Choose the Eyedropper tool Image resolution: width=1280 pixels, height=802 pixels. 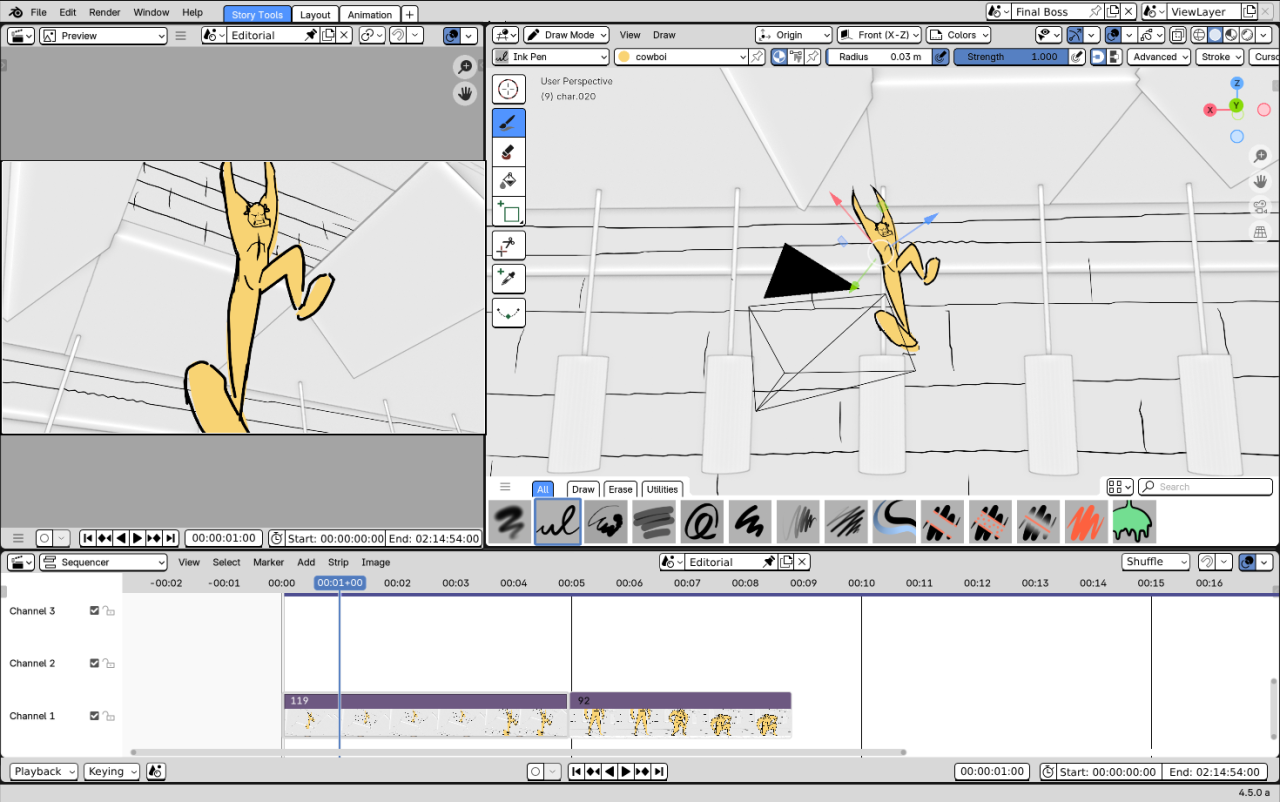pyautogui.click(x=509, y=279)
